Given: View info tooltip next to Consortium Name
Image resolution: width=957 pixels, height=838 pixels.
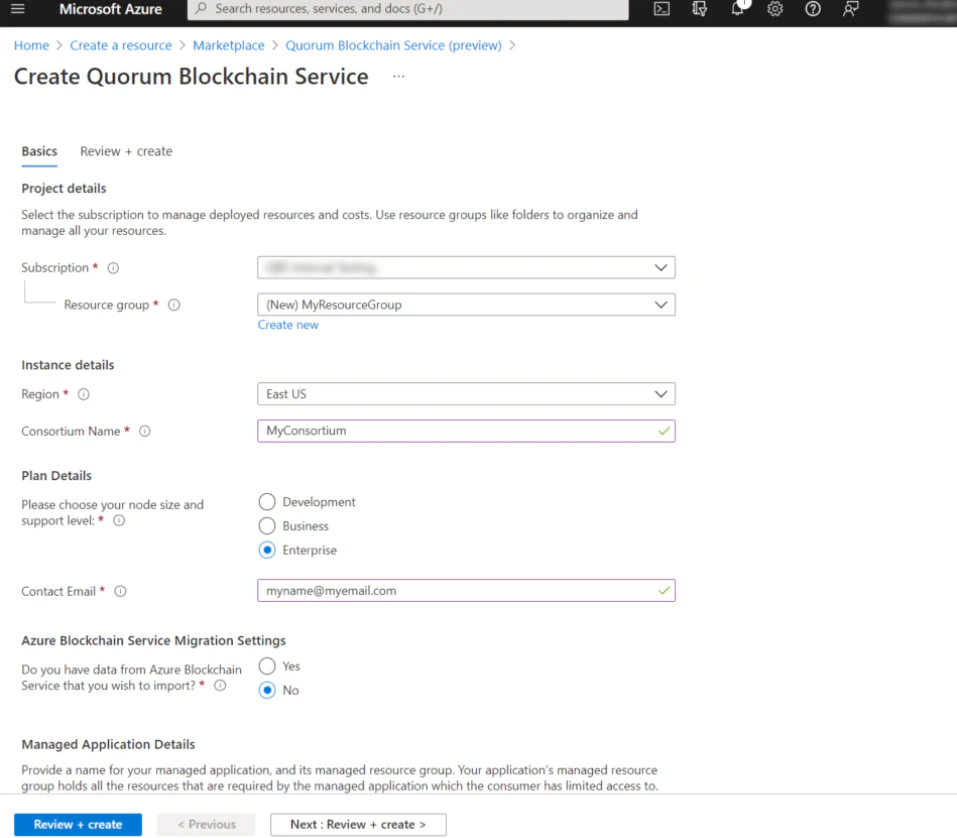Looking at the screenshot, I should 145,431.
